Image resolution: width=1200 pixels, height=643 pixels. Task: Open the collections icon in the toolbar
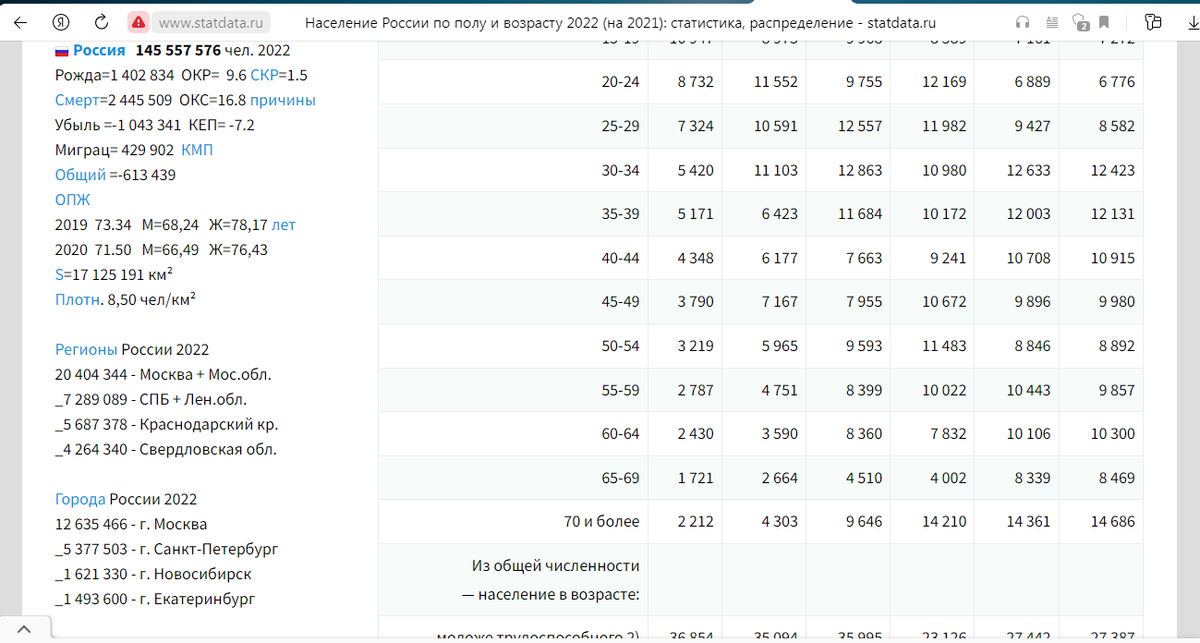point(1153,21)
